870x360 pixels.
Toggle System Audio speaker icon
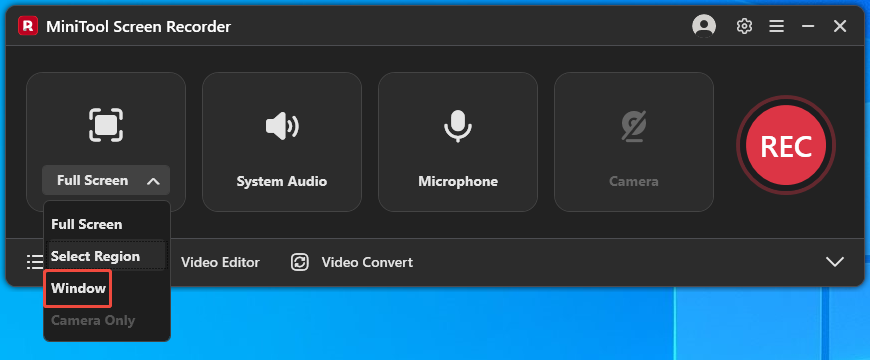(282, 126)
